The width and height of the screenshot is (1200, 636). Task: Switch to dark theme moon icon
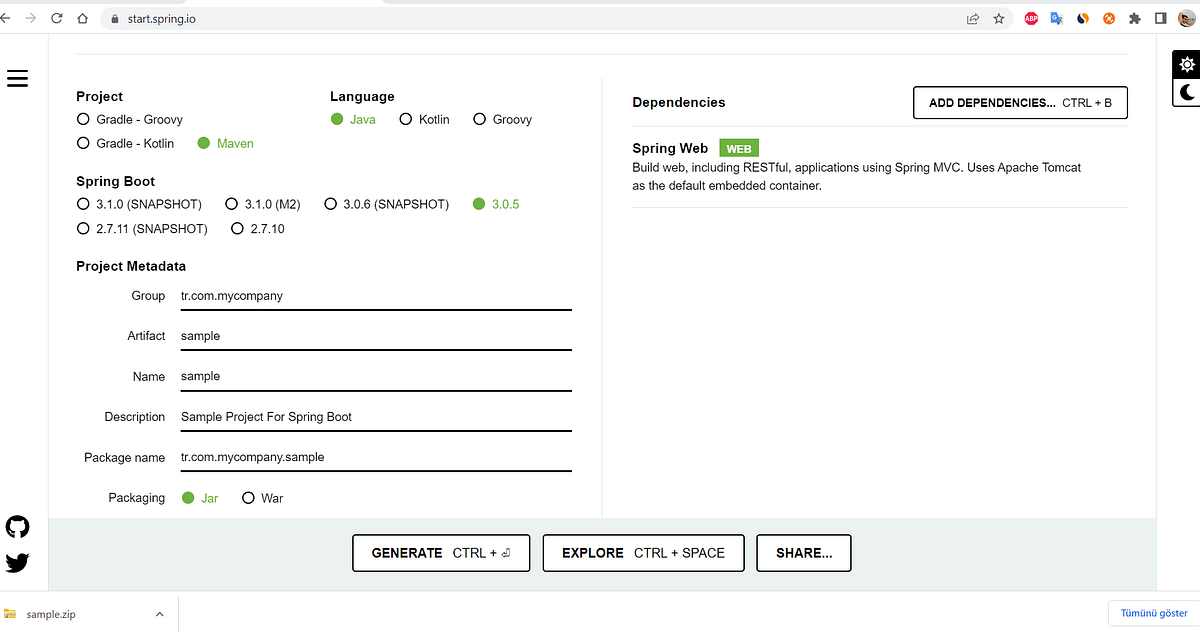click(x=1186, y=92)
